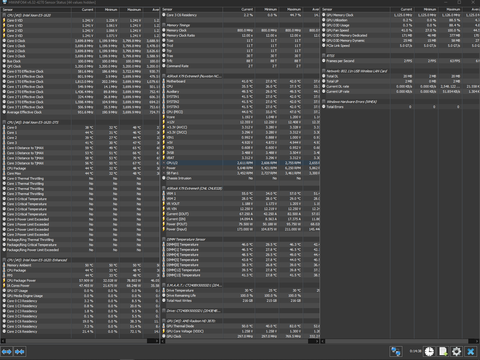Click the elapsed time readout in bottom bar
480x360 pixels.
(415, 351)
